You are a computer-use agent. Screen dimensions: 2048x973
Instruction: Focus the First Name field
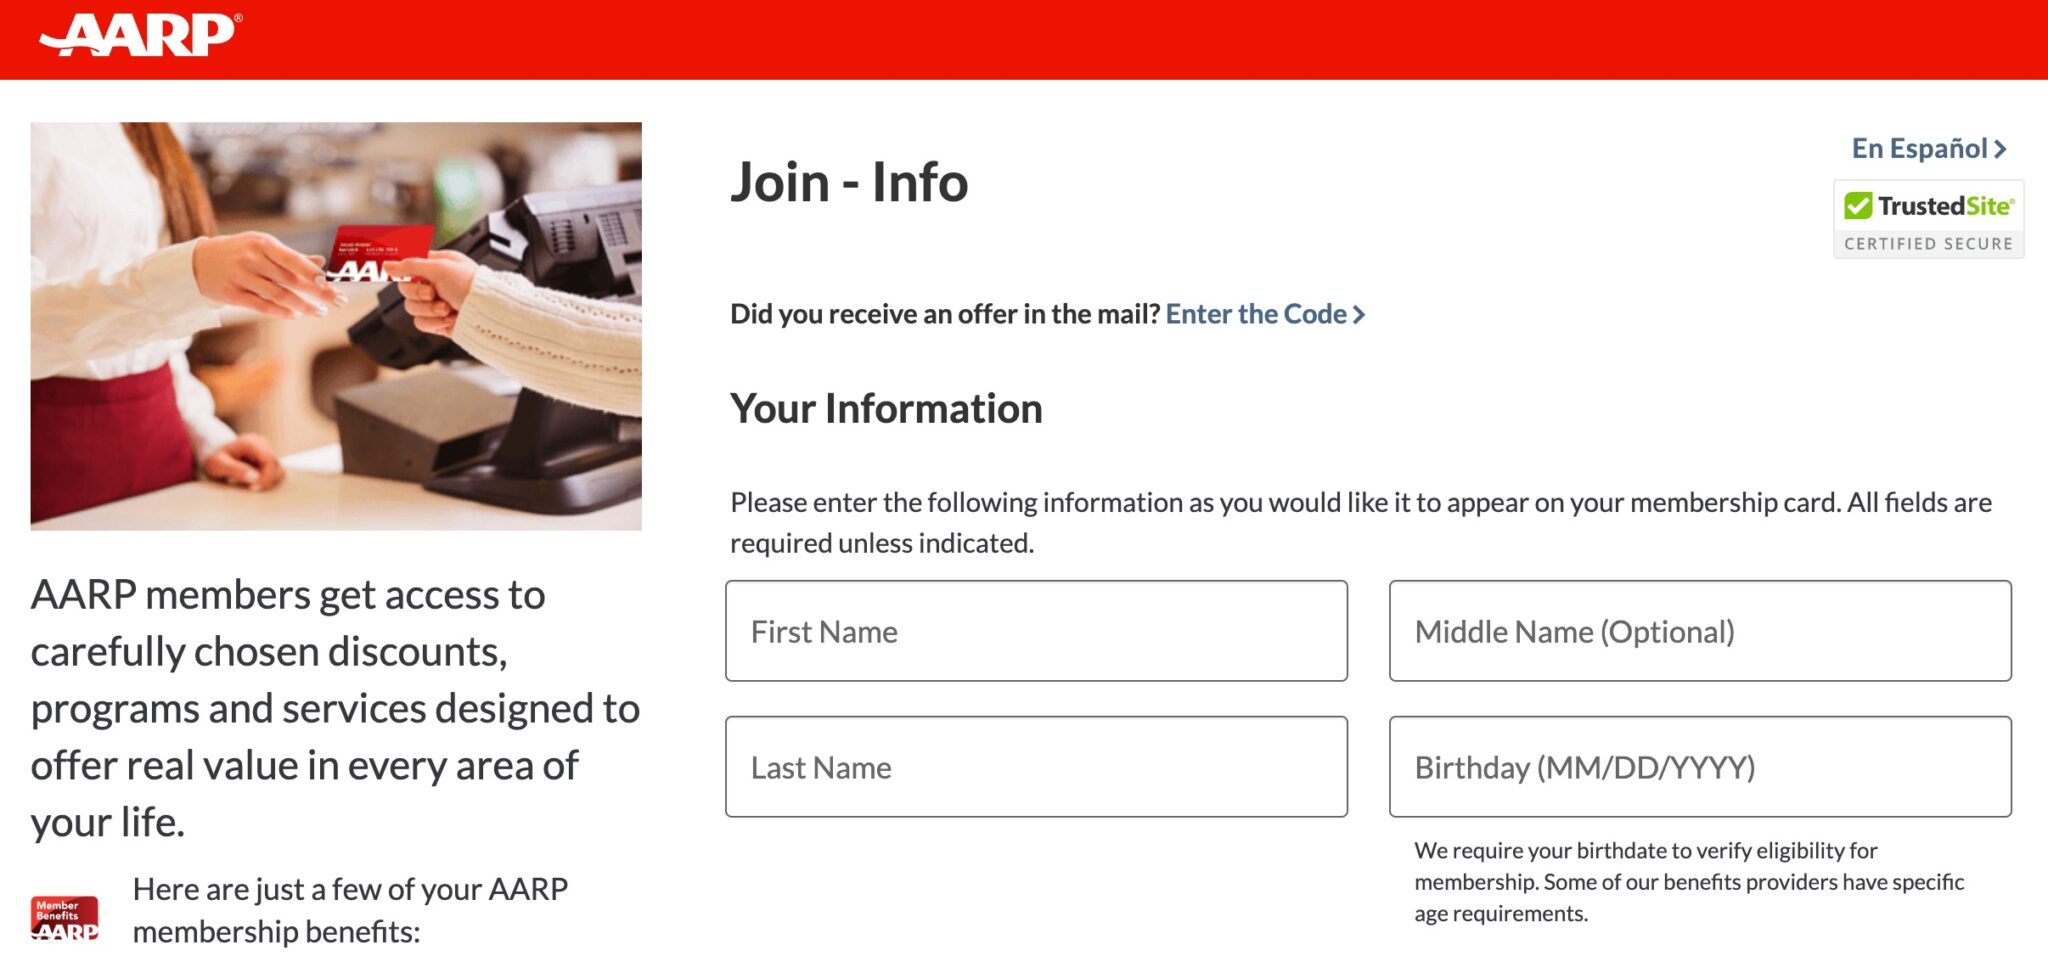point(1036,631)
